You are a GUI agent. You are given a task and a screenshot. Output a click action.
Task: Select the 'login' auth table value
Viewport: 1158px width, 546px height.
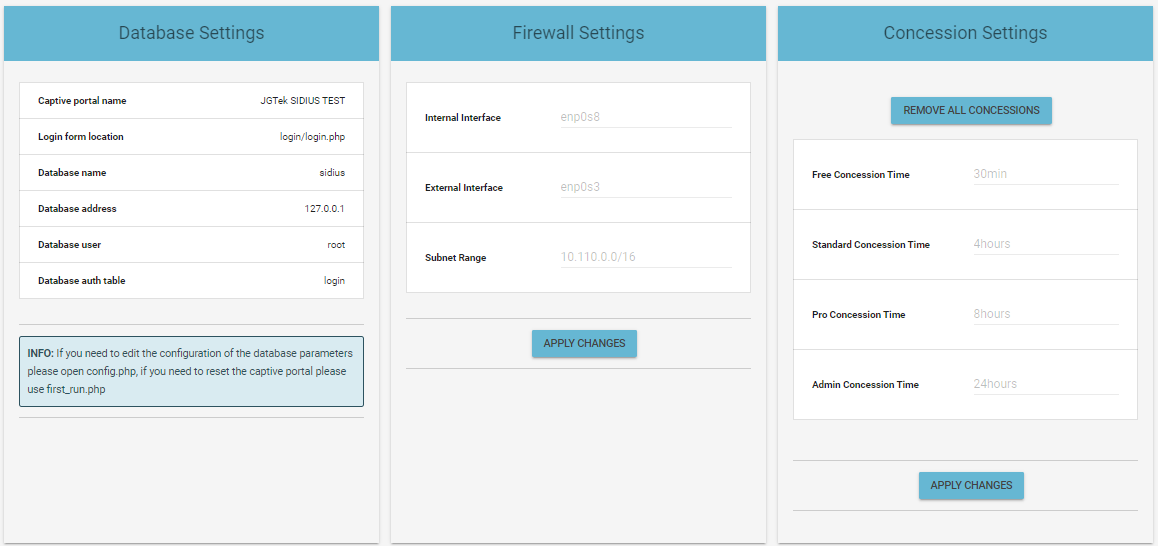click(335, 281)
